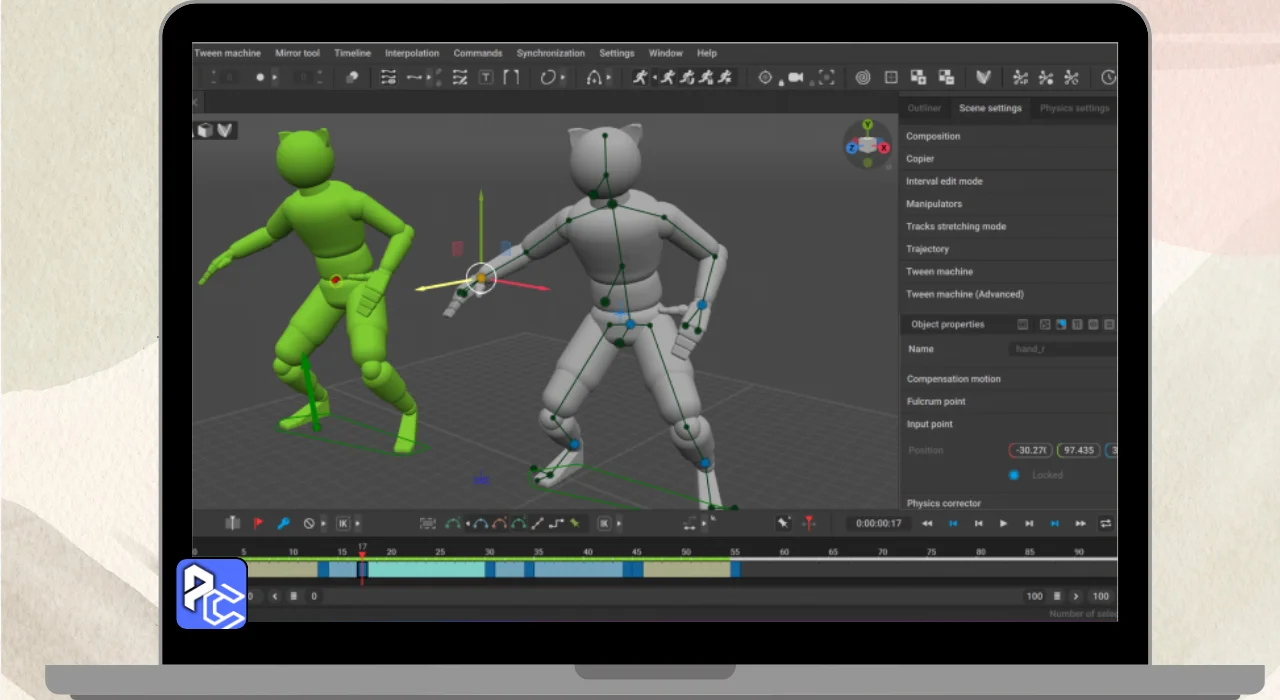Click the clock icon at toolbar's right end

point(1108,78)
